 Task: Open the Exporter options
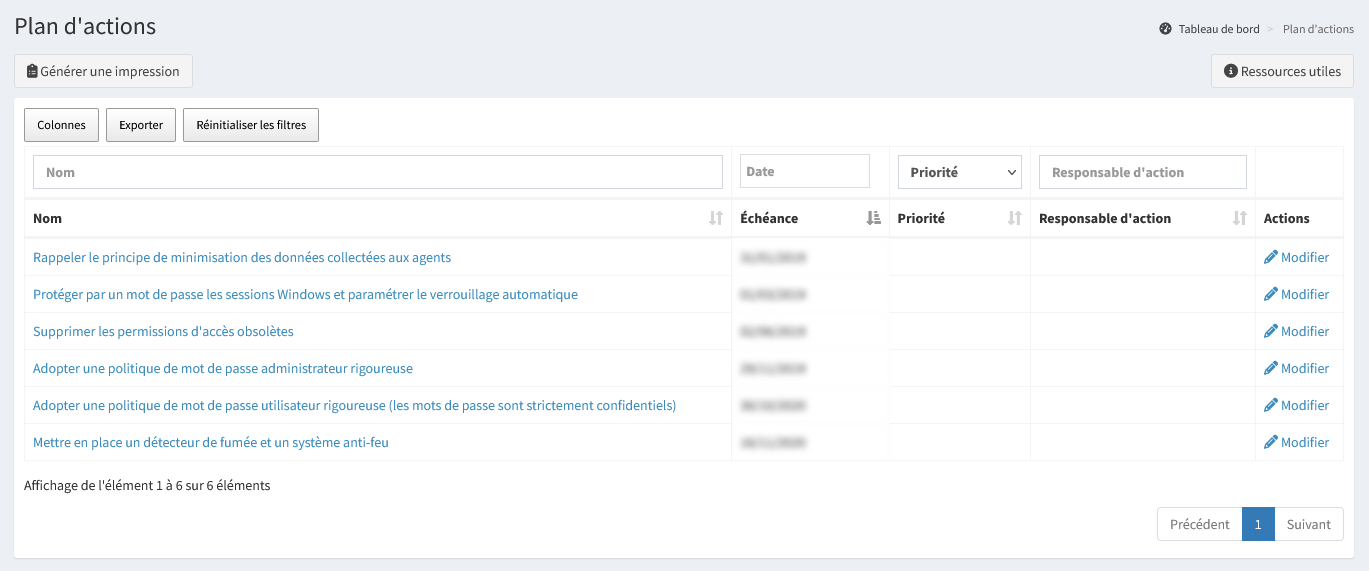141,125
